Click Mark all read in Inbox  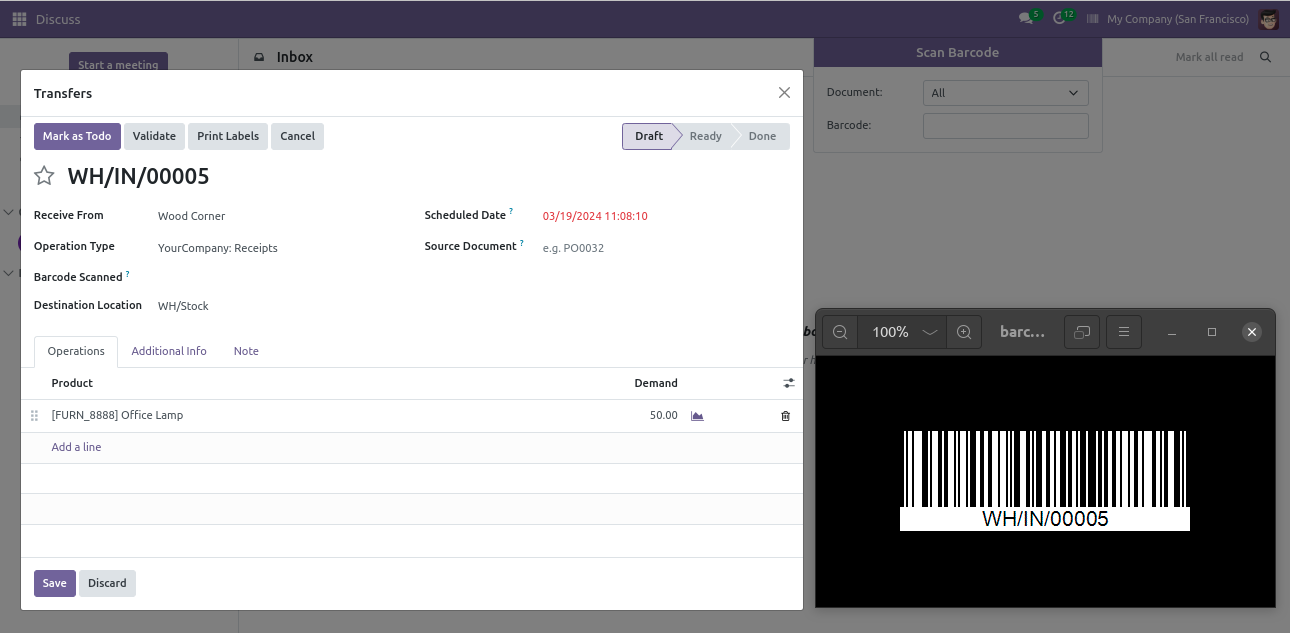tap(1209, 57)
